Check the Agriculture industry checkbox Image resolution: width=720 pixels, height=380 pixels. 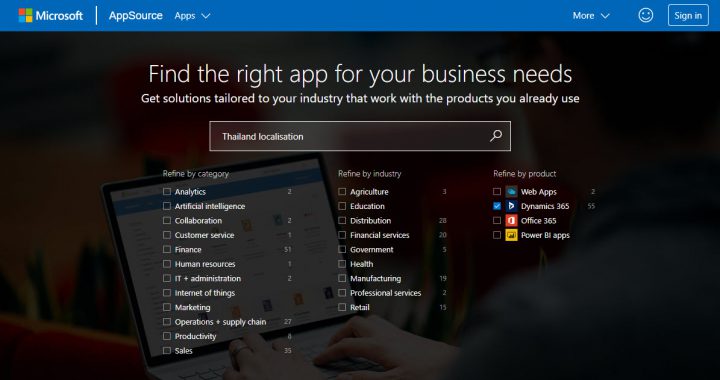click(342, 191)
